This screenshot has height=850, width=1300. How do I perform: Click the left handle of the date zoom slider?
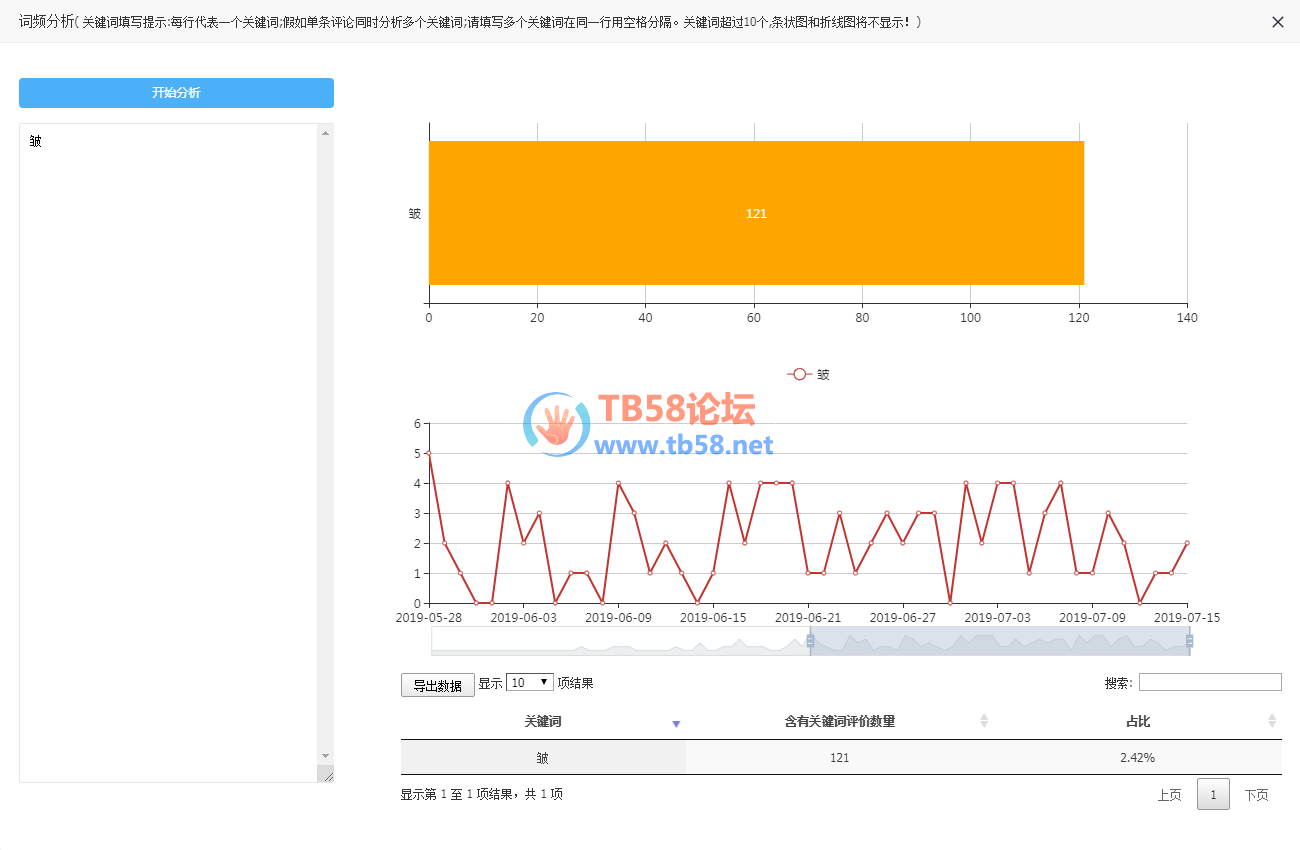tap(810, 641)
